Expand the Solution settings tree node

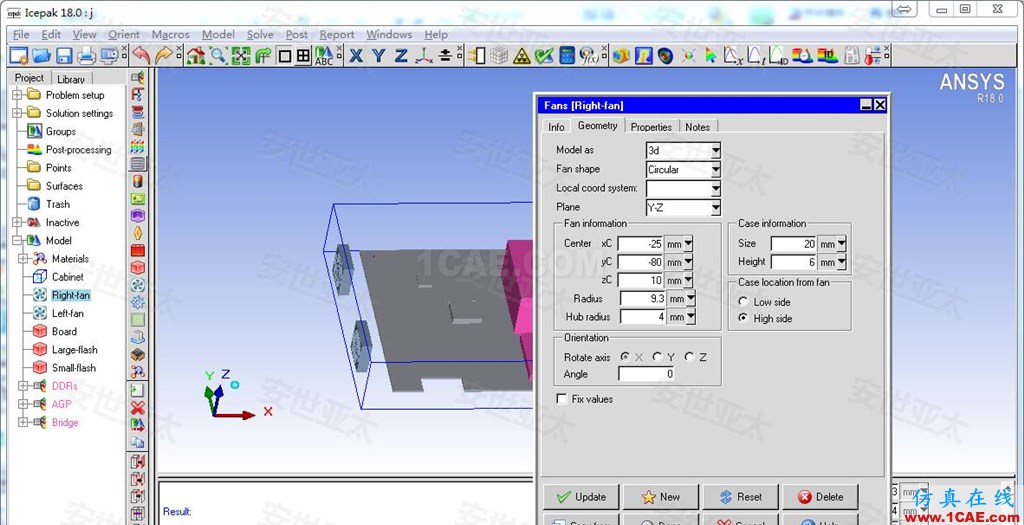[x=17, y=113]
